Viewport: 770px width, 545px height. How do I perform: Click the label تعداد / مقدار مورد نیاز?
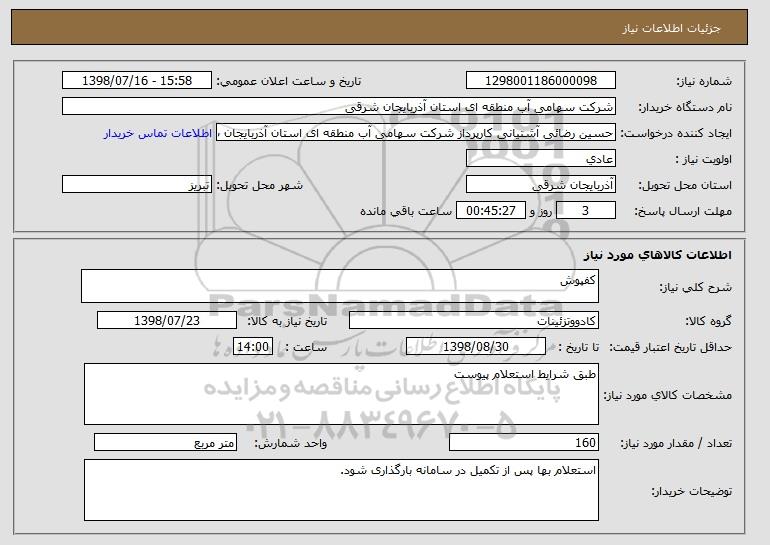(x=676, y=444)
